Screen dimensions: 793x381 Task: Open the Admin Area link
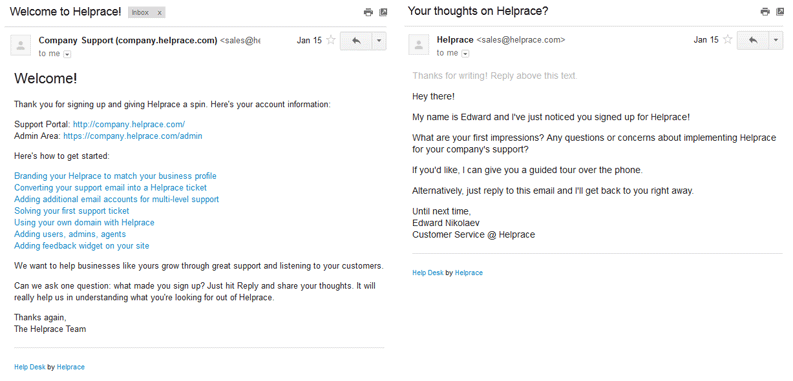[133, 136]
